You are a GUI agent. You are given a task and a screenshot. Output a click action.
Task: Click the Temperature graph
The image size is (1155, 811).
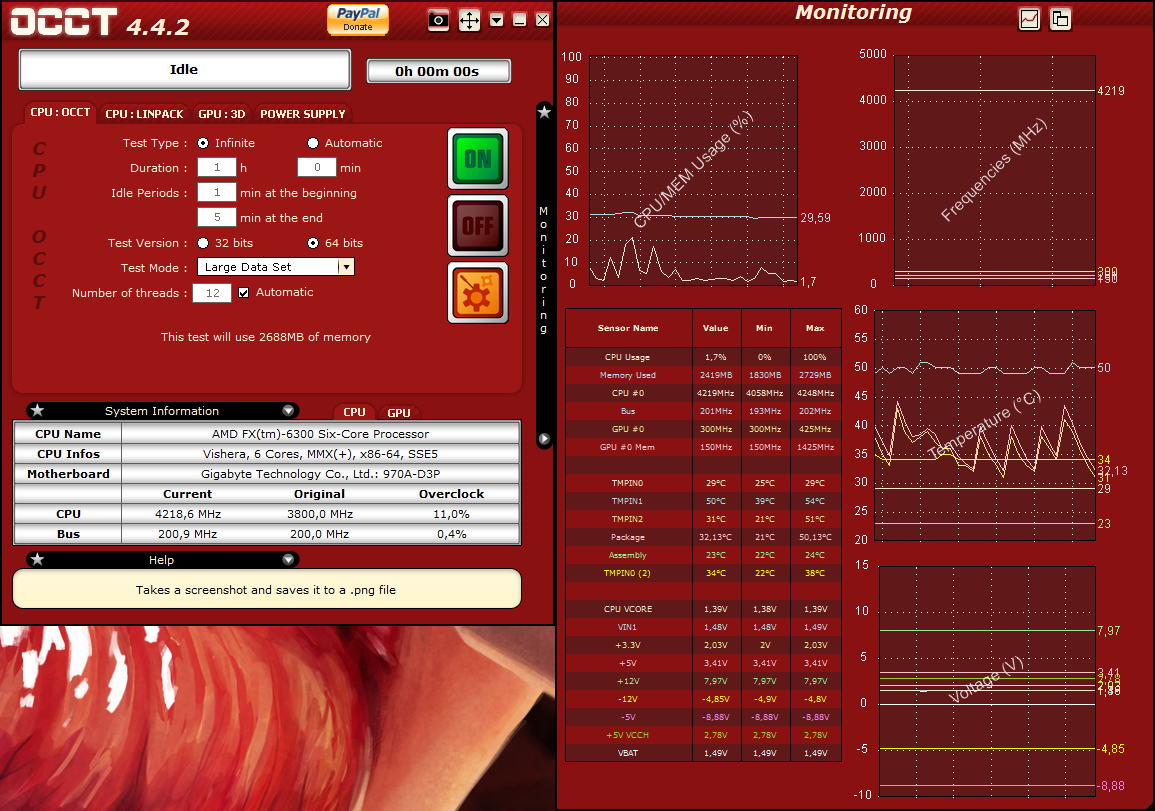pyautogui.click(x=985, y=425)
